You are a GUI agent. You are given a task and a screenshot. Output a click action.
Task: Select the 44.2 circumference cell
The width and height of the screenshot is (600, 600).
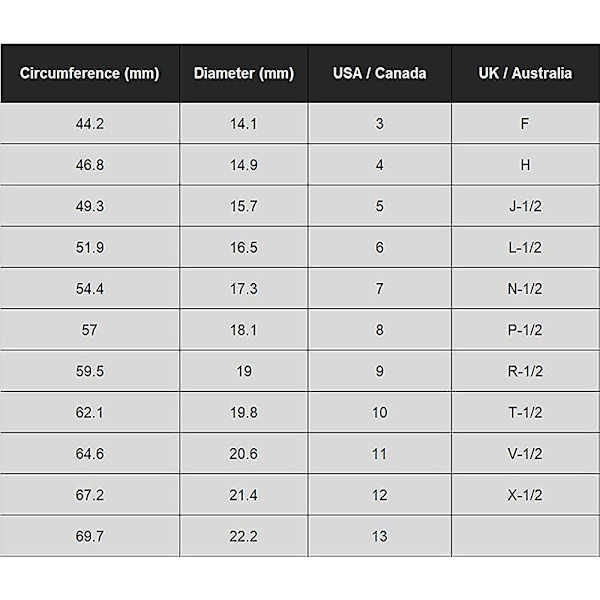pos(90,124)
